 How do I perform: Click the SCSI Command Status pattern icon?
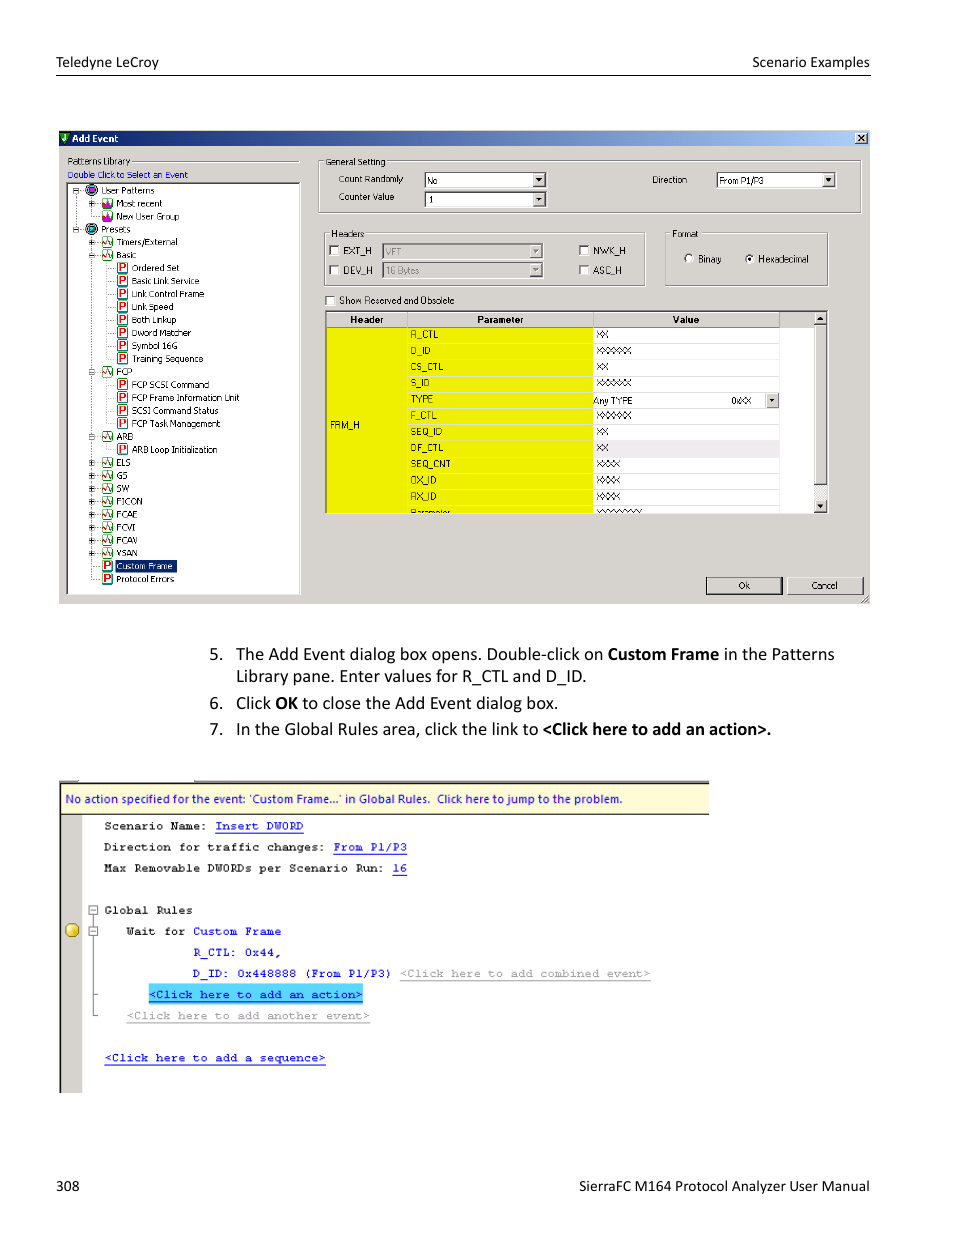[123, 411]
